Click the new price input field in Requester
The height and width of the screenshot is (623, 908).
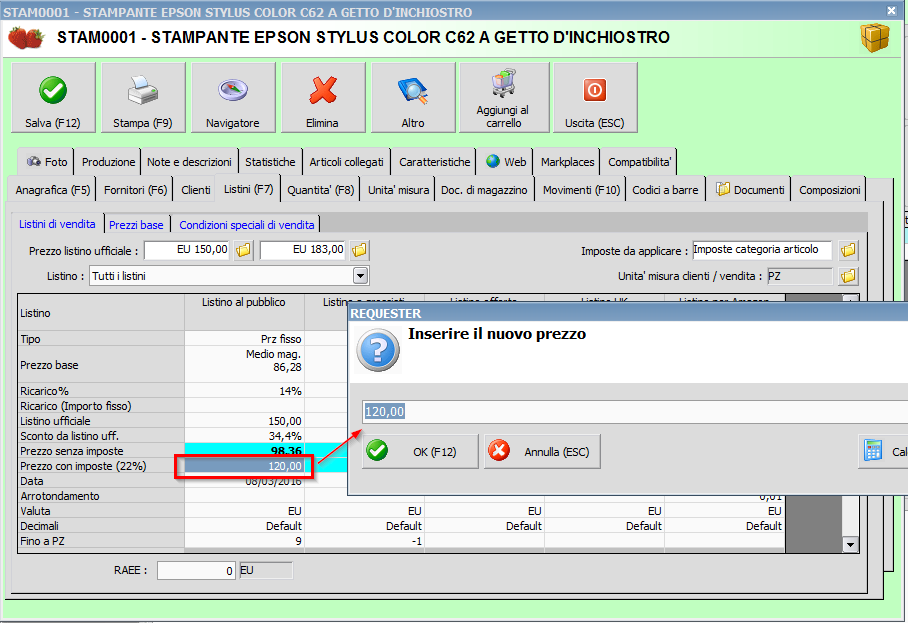pyautogui.click(x=635, y=412)
